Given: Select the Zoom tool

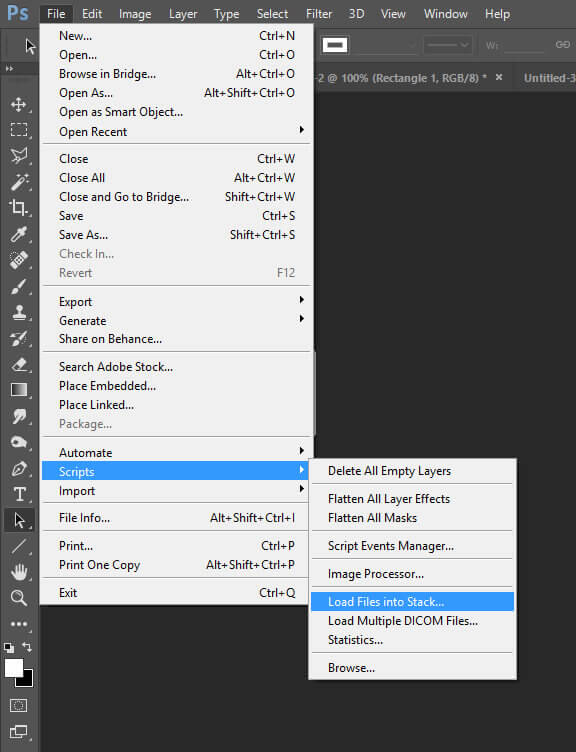Looking at the screenshot, I should click(19, 598).
